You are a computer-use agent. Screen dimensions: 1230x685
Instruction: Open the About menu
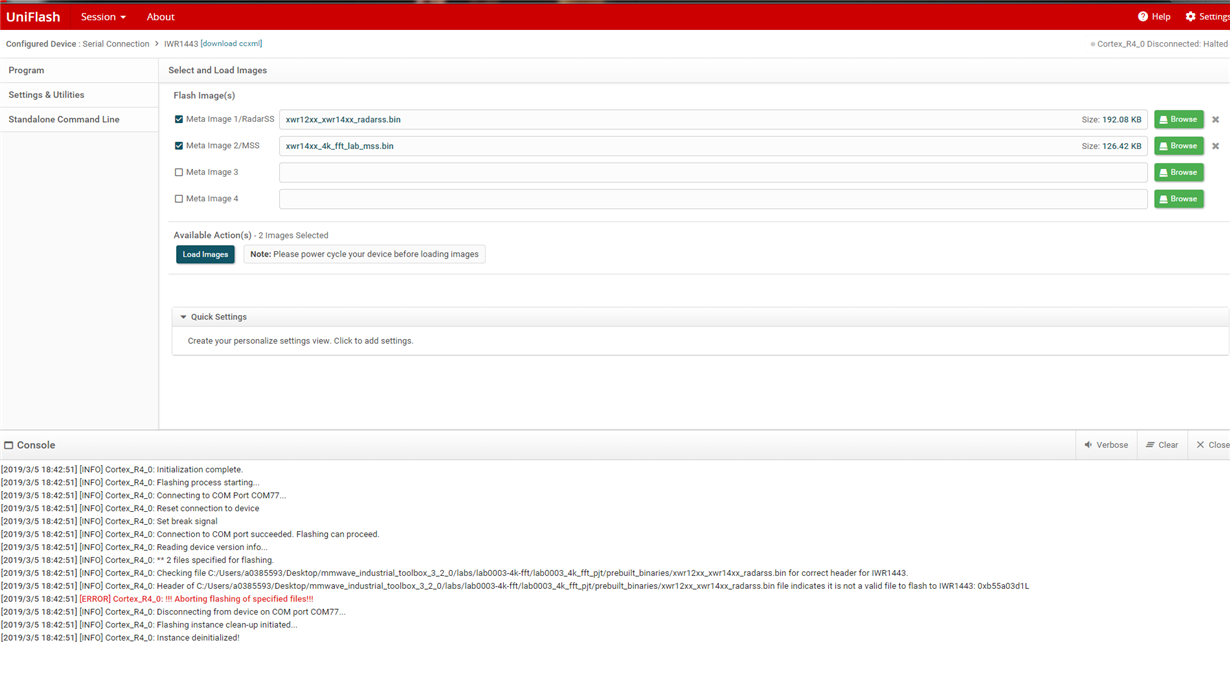[160, 17]
